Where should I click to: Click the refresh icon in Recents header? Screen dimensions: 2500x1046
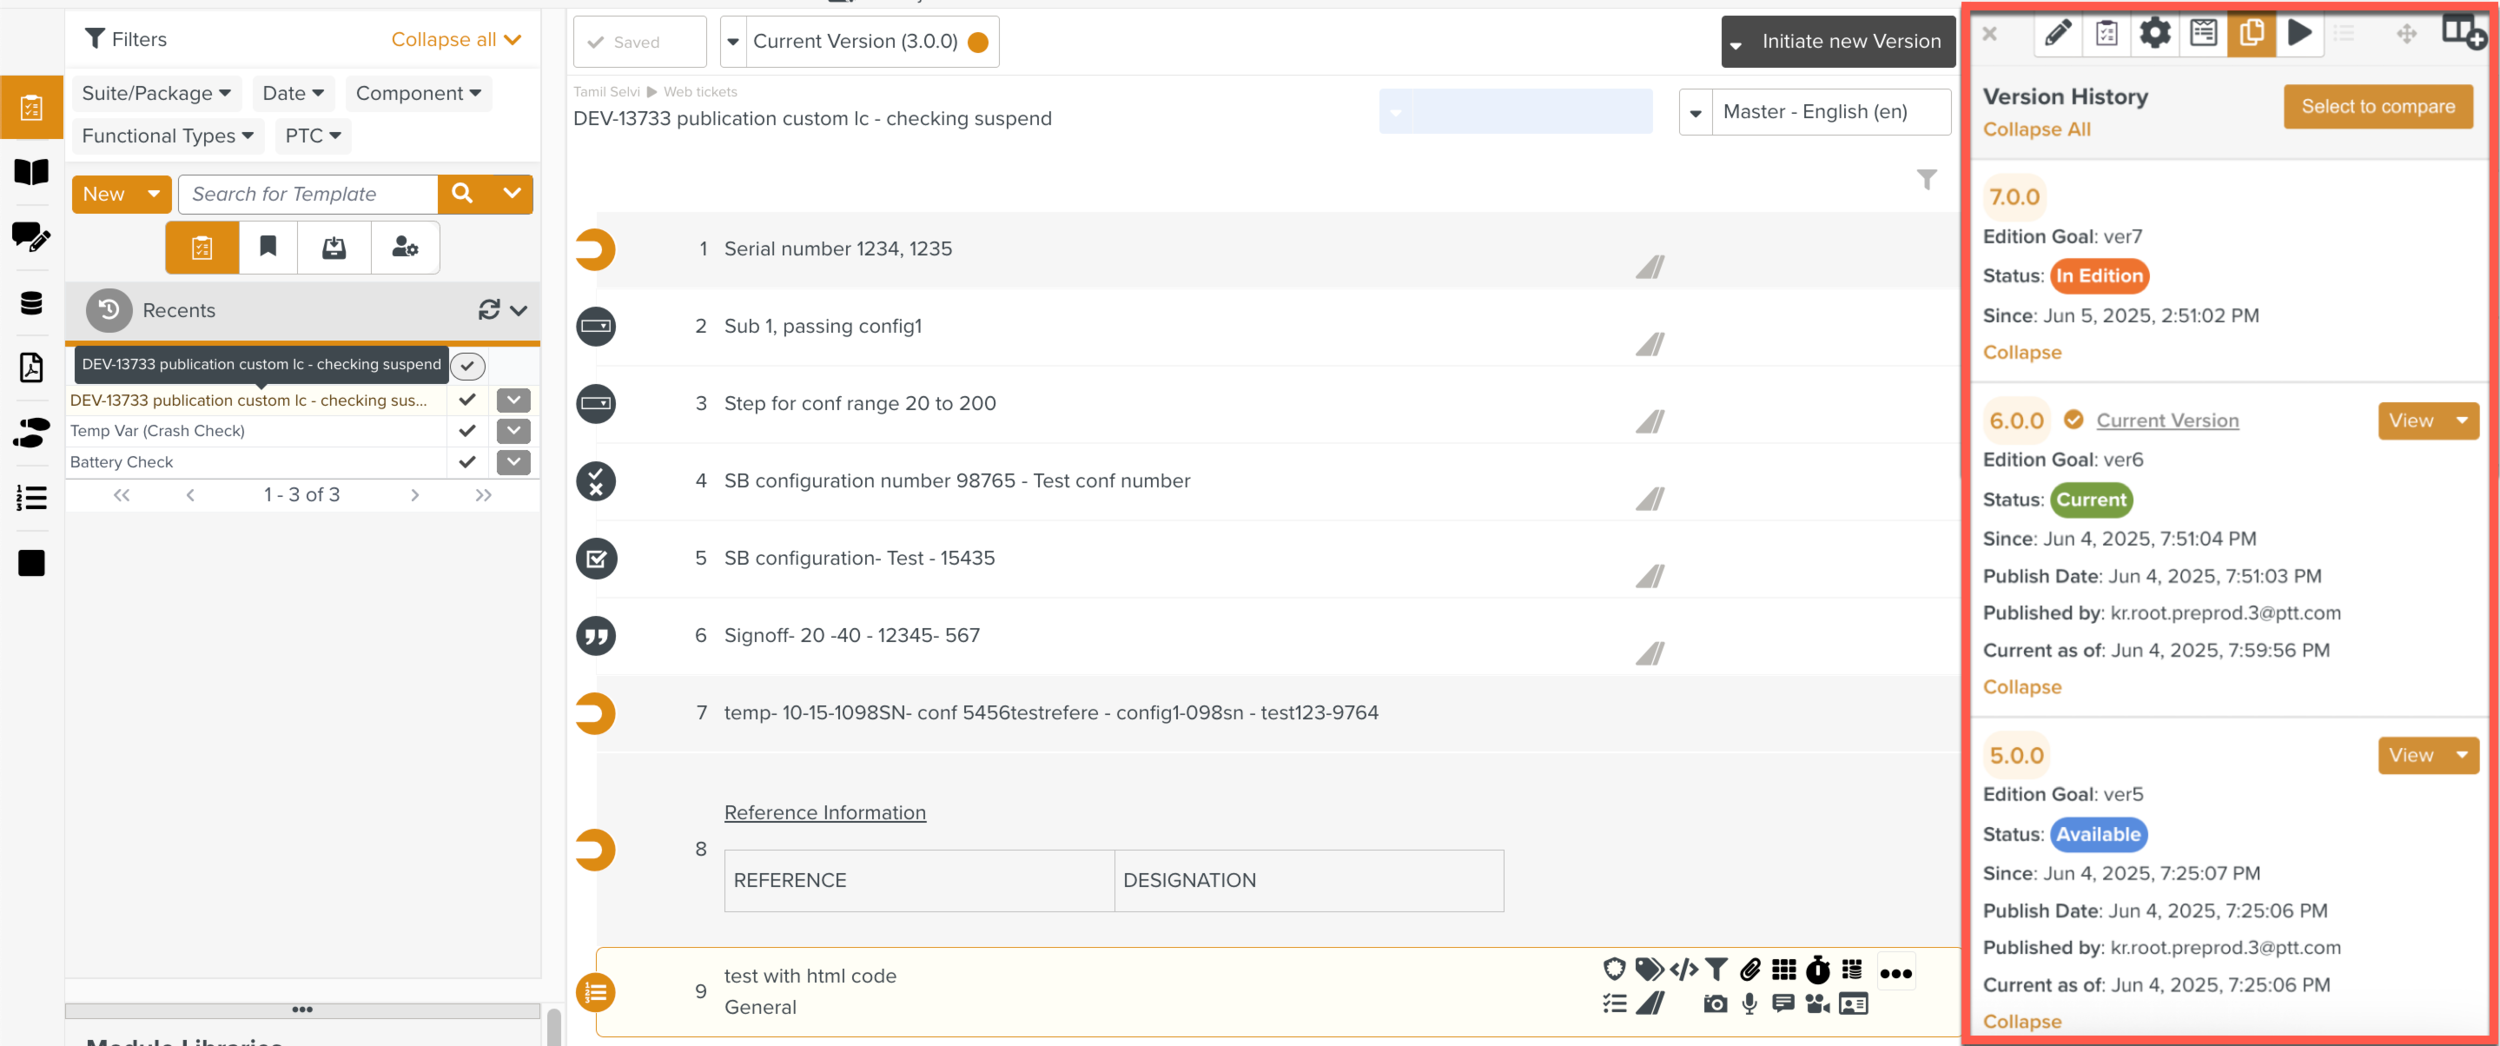pyautogui.click(x=489, y=310)
